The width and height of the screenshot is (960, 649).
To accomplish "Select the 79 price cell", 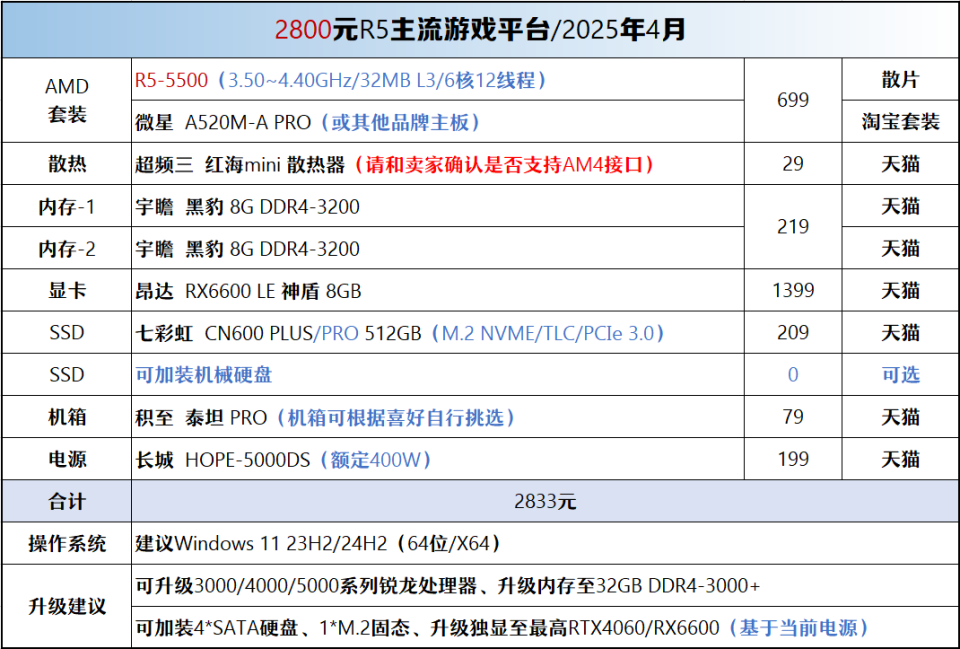I will (x=793, y=417).
